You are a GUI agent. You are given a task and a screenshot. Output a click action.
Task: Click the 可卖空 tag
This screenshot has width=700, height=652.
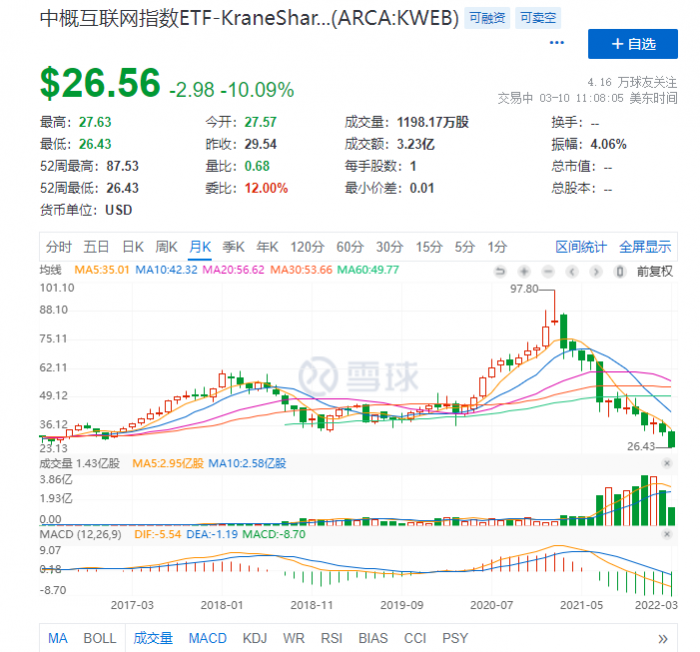coord(538,18)
